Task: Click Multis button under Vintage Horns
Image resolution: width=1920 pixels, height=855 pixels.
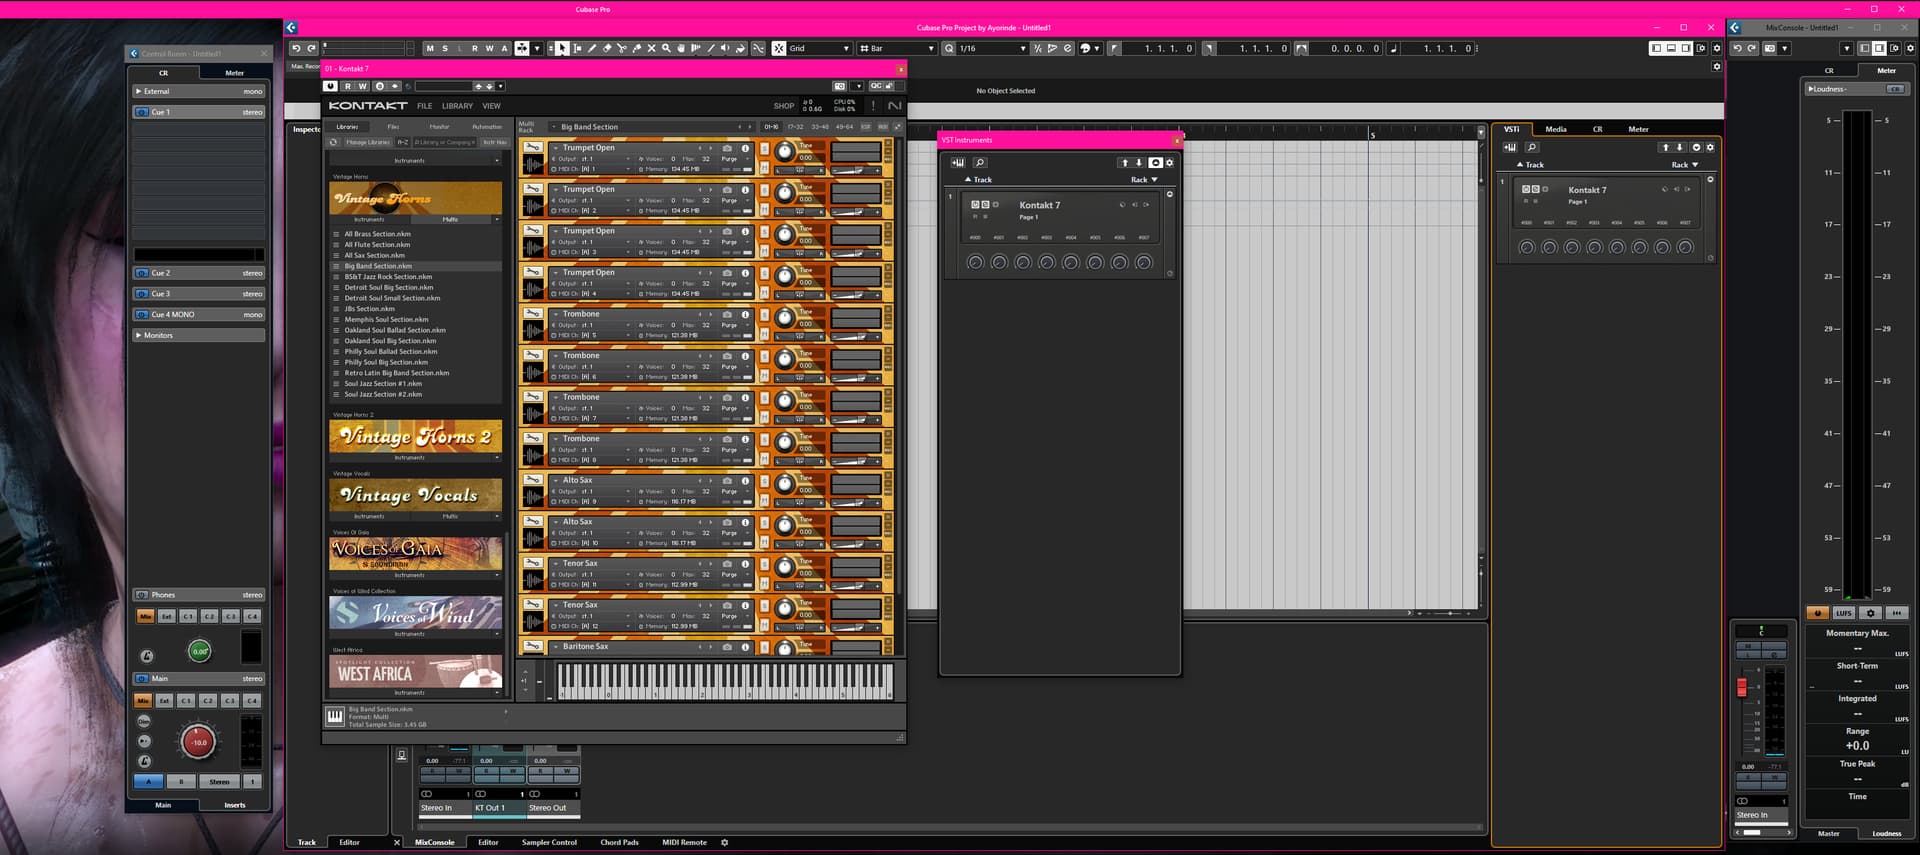Action: point(450,219)
